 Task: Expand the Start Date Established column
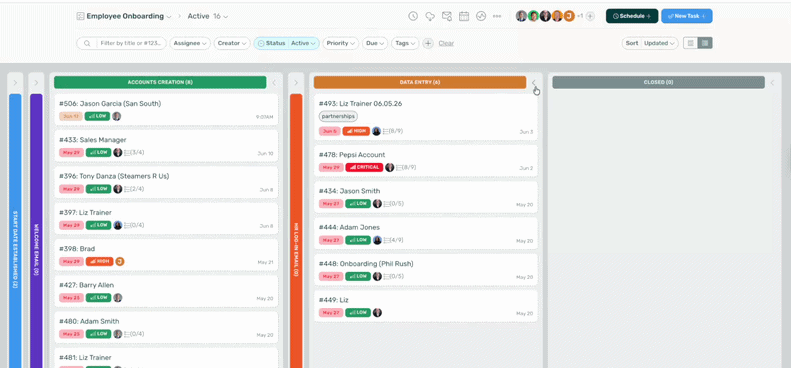15,82
